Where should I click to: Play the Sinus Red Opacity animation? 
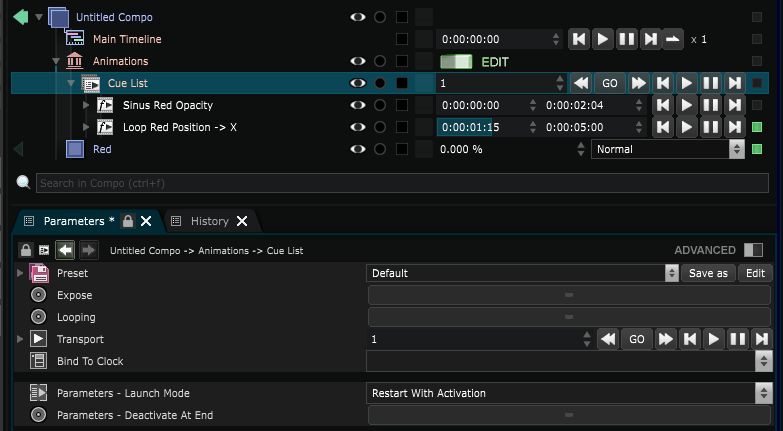point(687,105)
